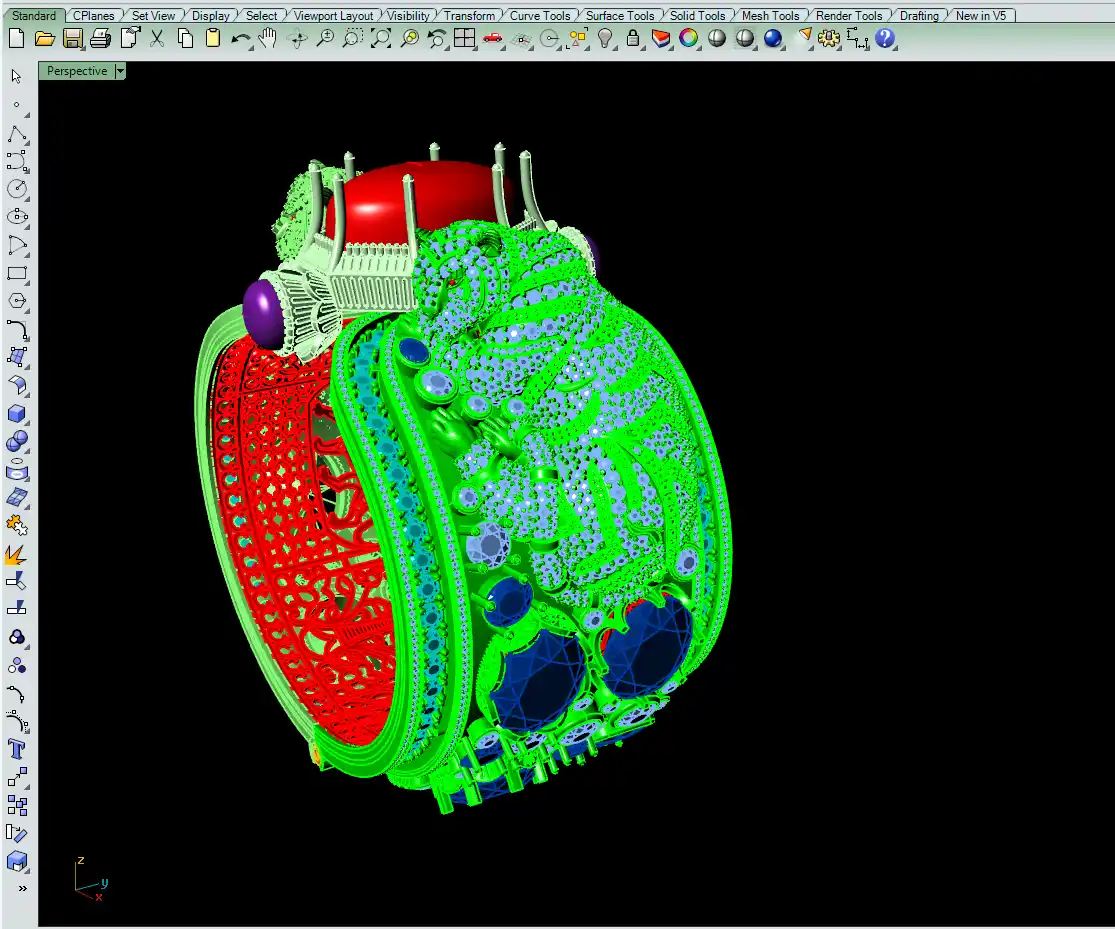The image size is (1115, 929).
Task: Click the Zoom Extents icon
Action: point(381,38)
